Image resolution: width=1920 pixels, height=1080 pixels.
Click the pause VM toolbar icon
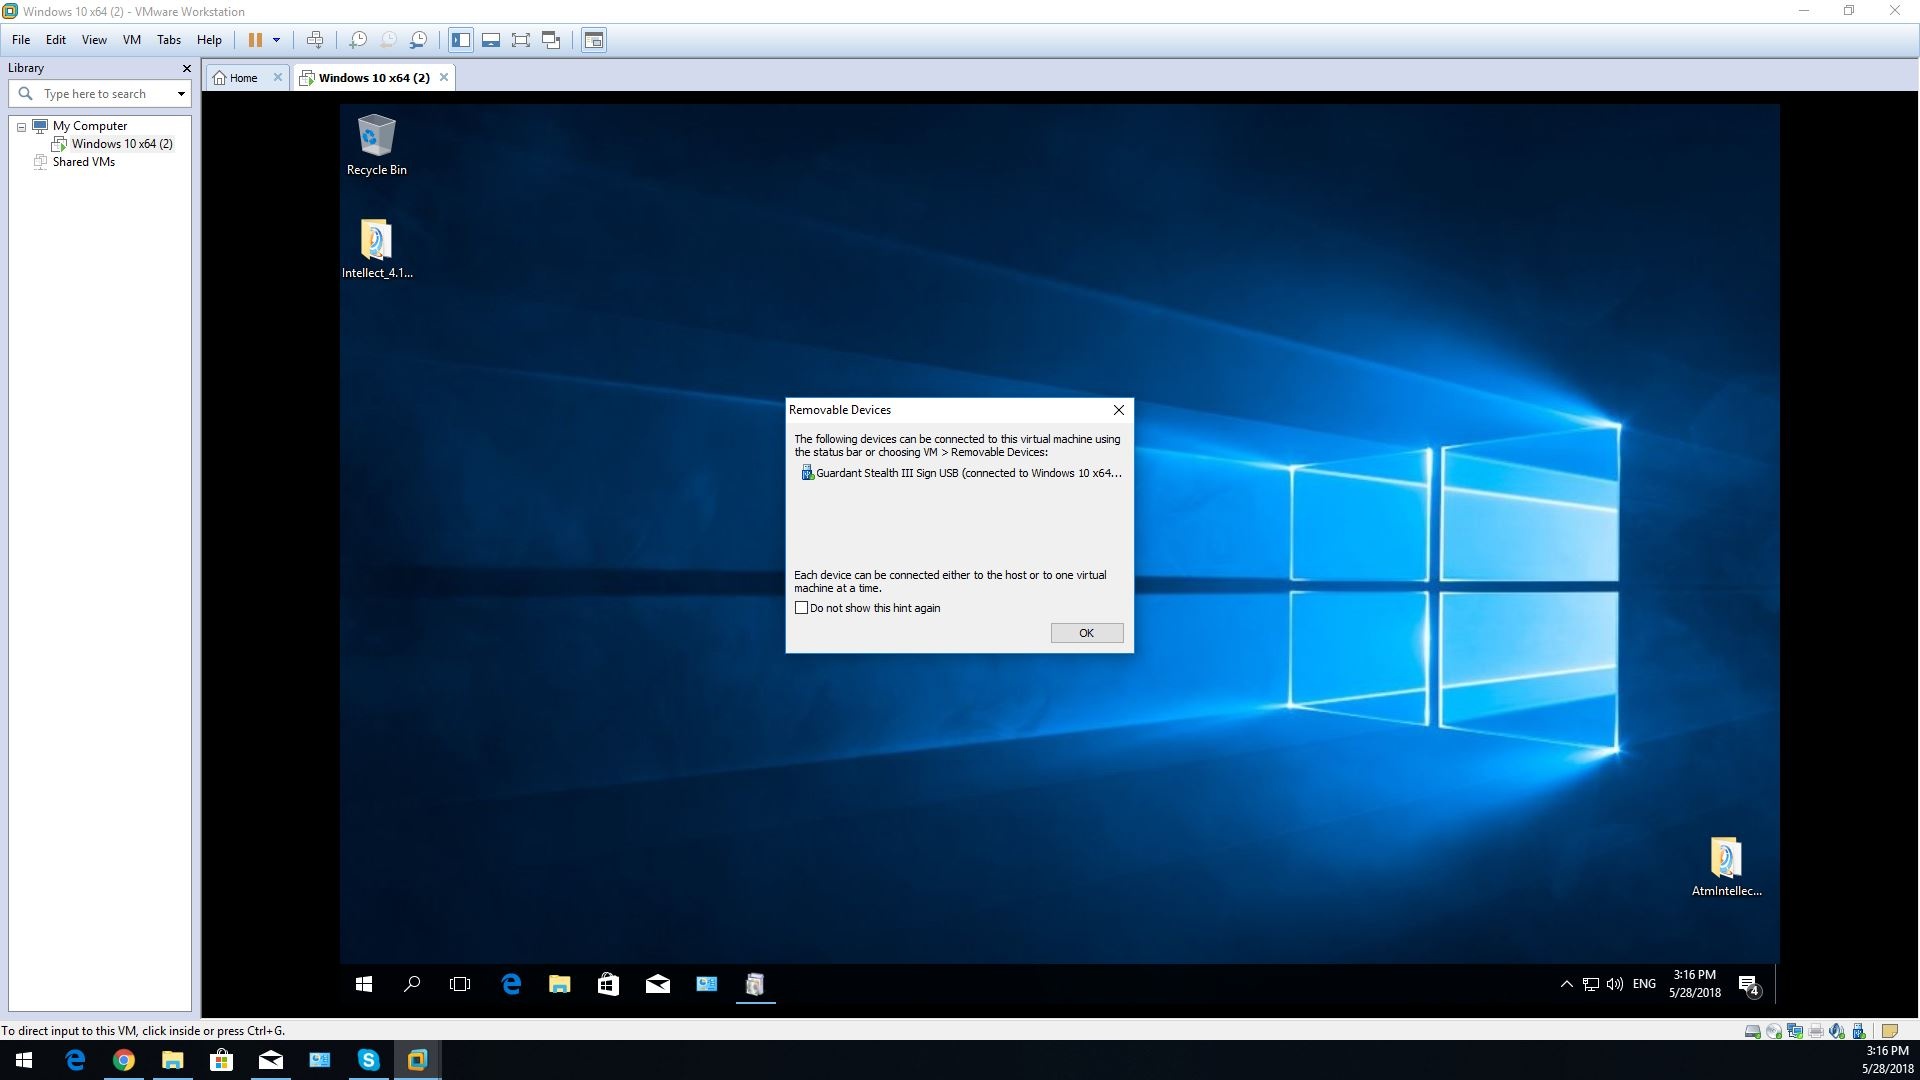click(255, 40)
